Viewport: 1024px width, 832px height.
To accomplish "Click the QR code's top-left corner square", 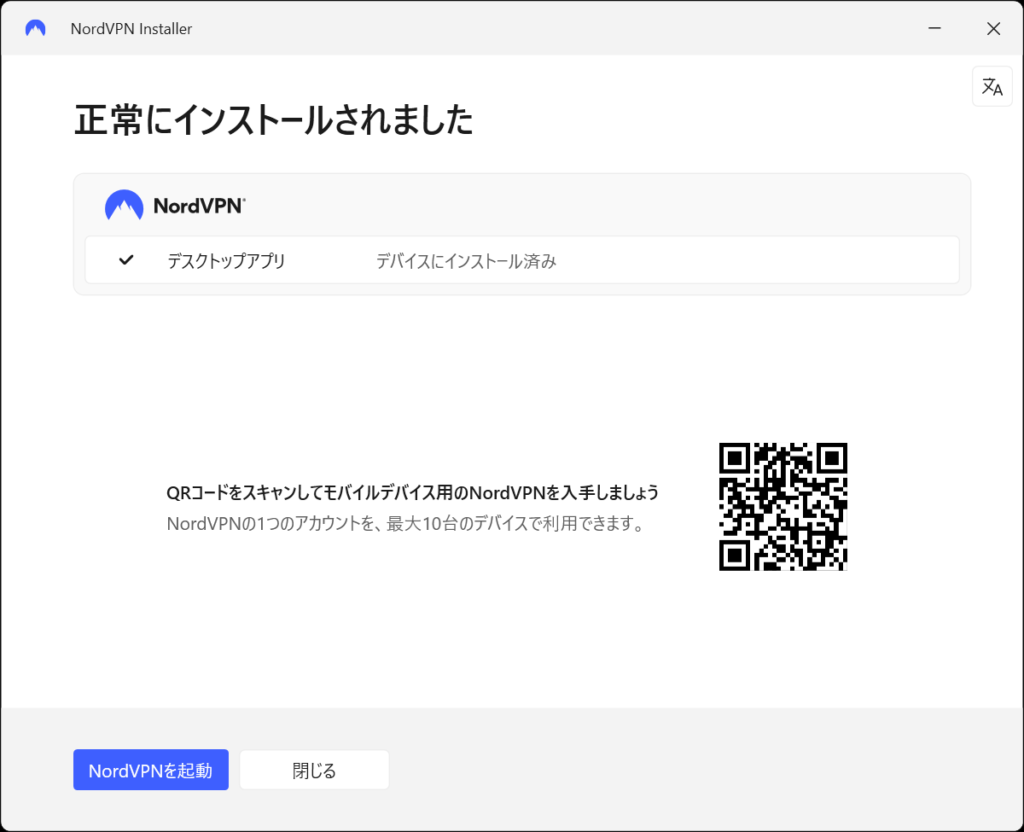I will 736,459.
